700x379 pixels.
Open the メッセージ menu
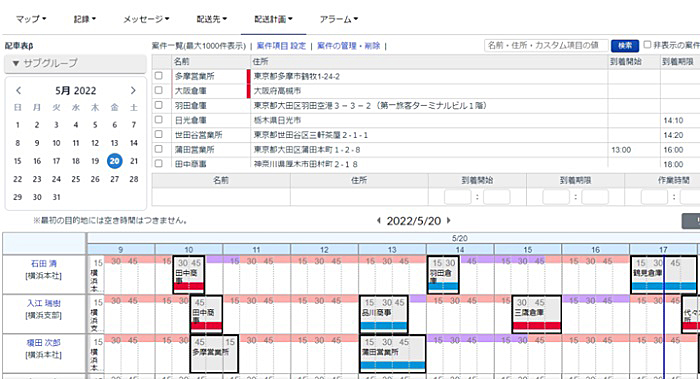(x=146, y=19)
